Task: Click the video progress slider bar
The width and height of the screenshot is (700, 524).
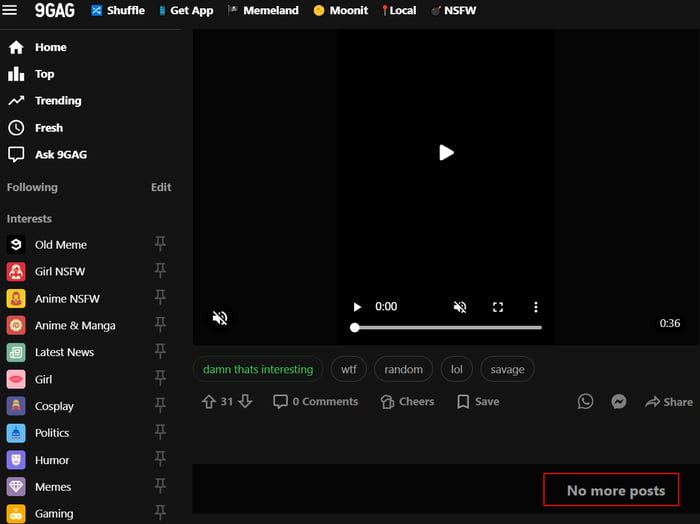Action: coord(446,328)
